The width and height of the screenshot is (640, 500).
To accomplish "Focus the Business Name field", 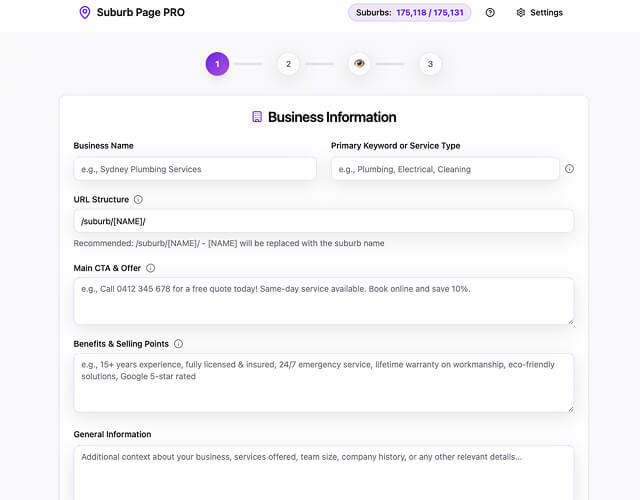I will click(x=195, y=169).
